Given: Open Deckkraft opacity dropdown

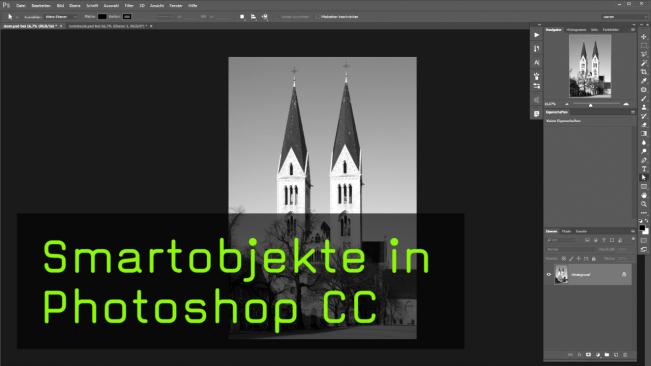Looking at the screenshot, I should pyautogui.click(x=622, y=249).
